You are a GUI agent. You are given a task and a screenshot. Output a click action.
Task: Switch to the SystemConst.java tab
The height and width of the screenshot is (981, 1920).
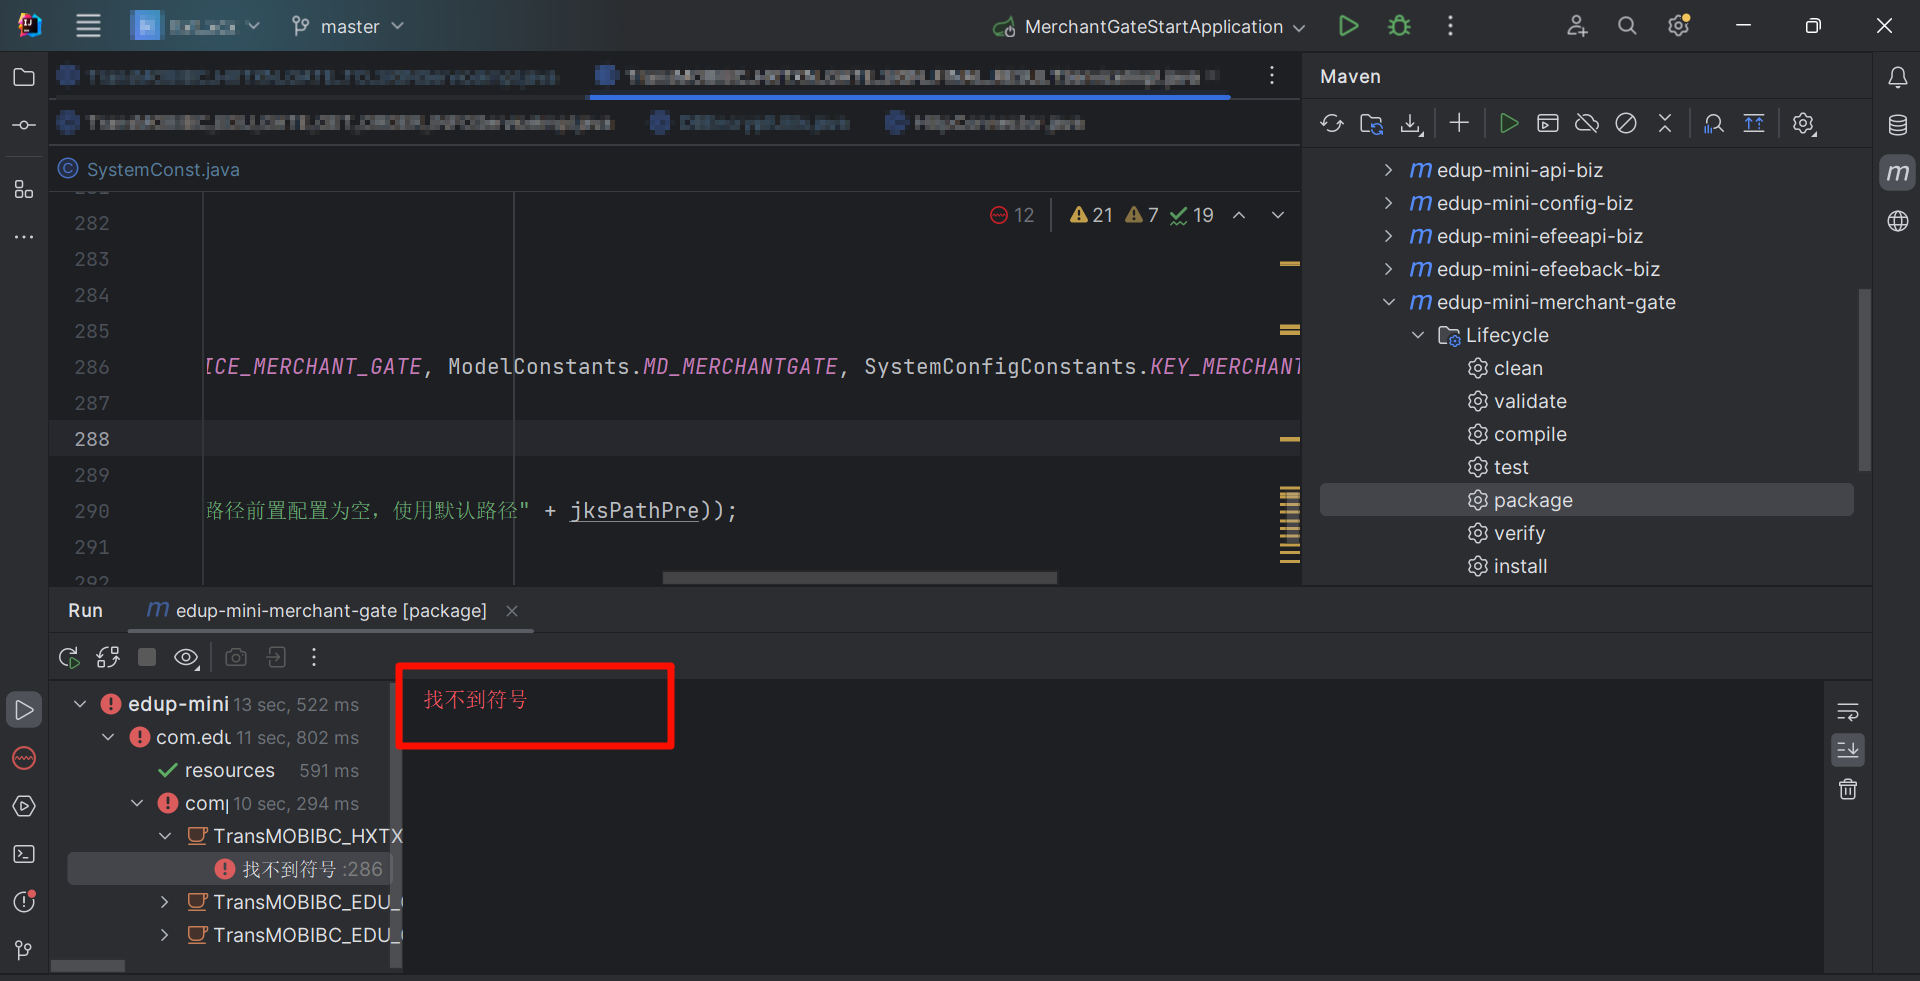149,169
